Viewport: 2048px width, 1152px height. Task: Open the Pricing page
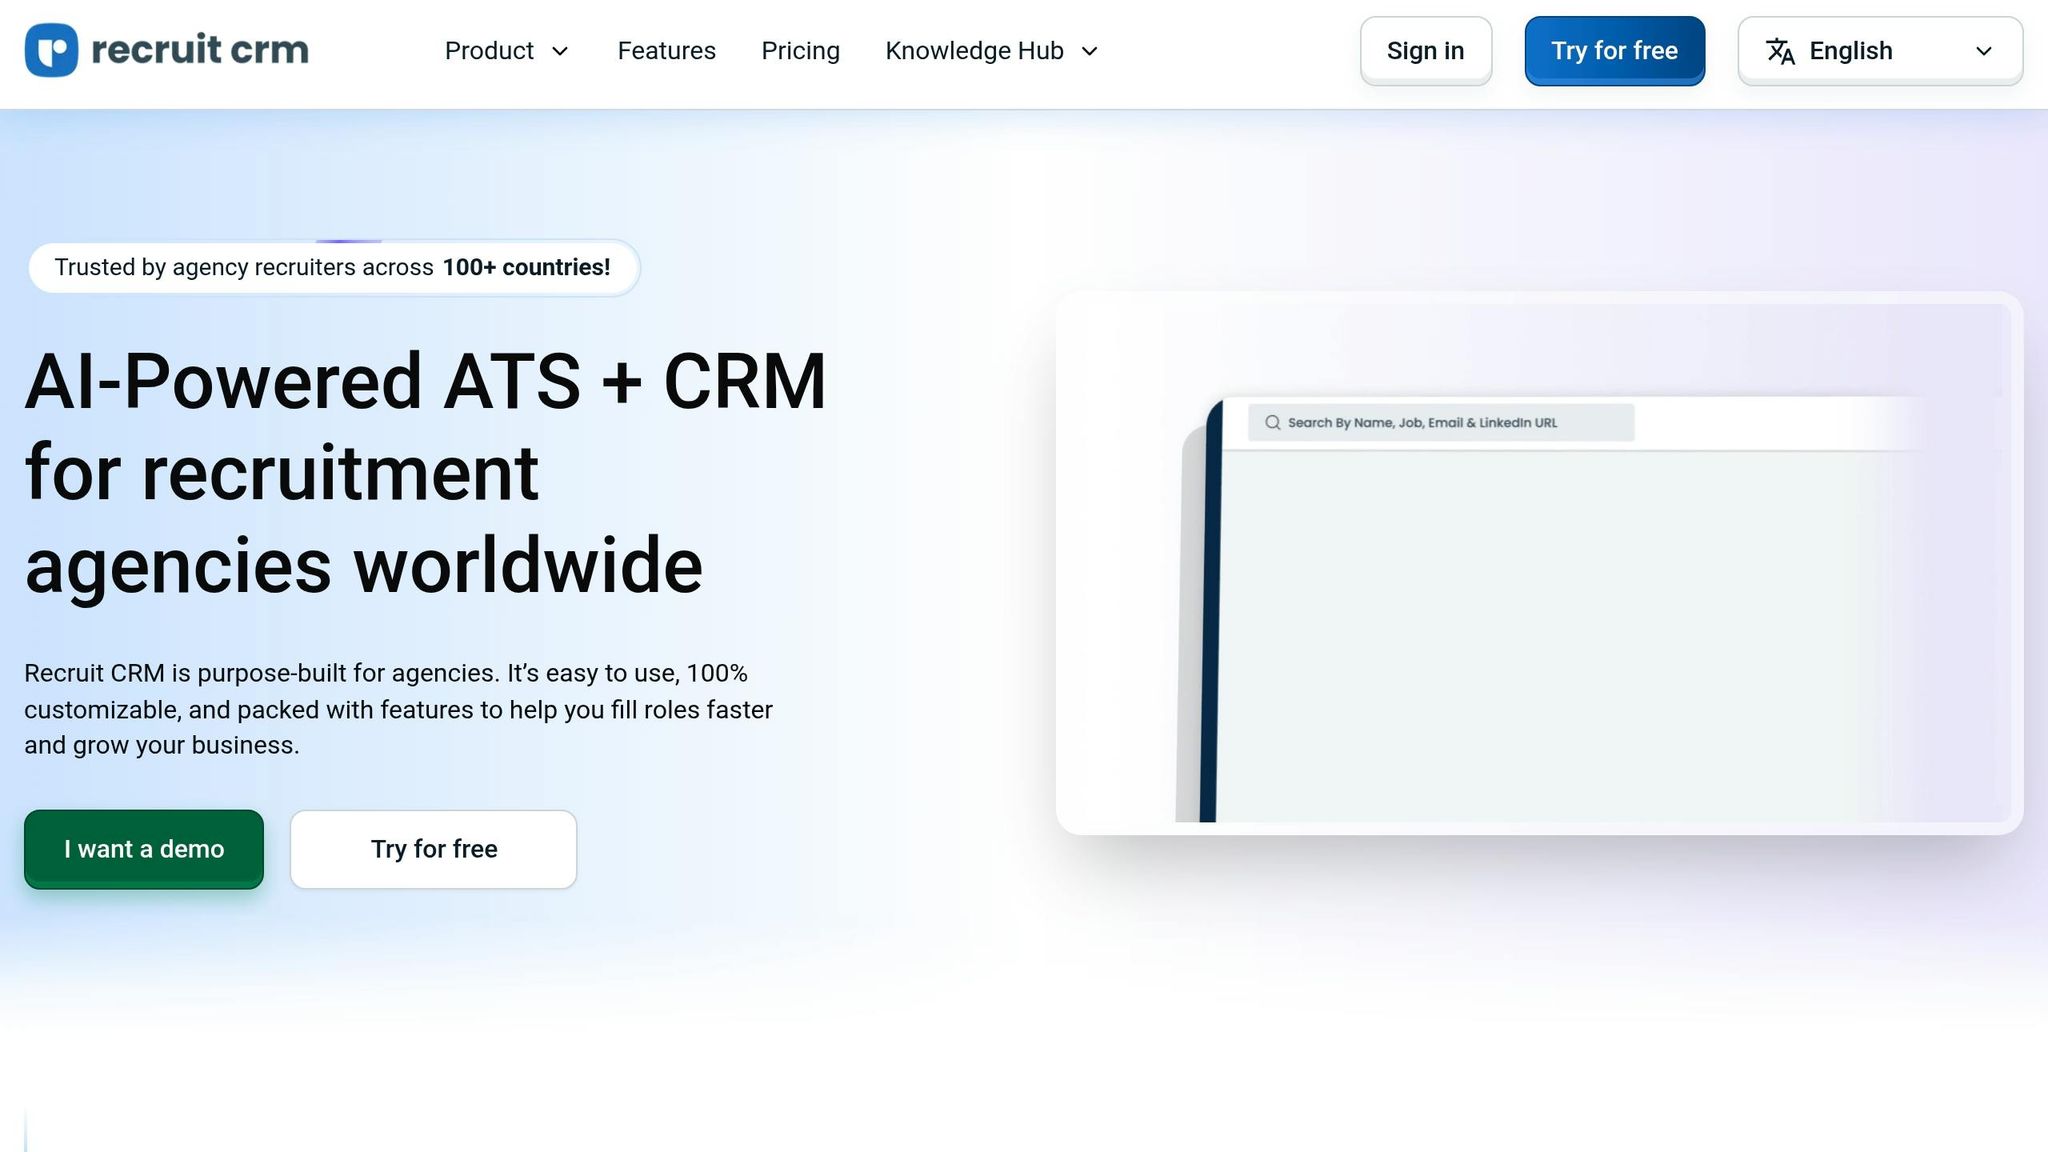click(x=800, y=50)
